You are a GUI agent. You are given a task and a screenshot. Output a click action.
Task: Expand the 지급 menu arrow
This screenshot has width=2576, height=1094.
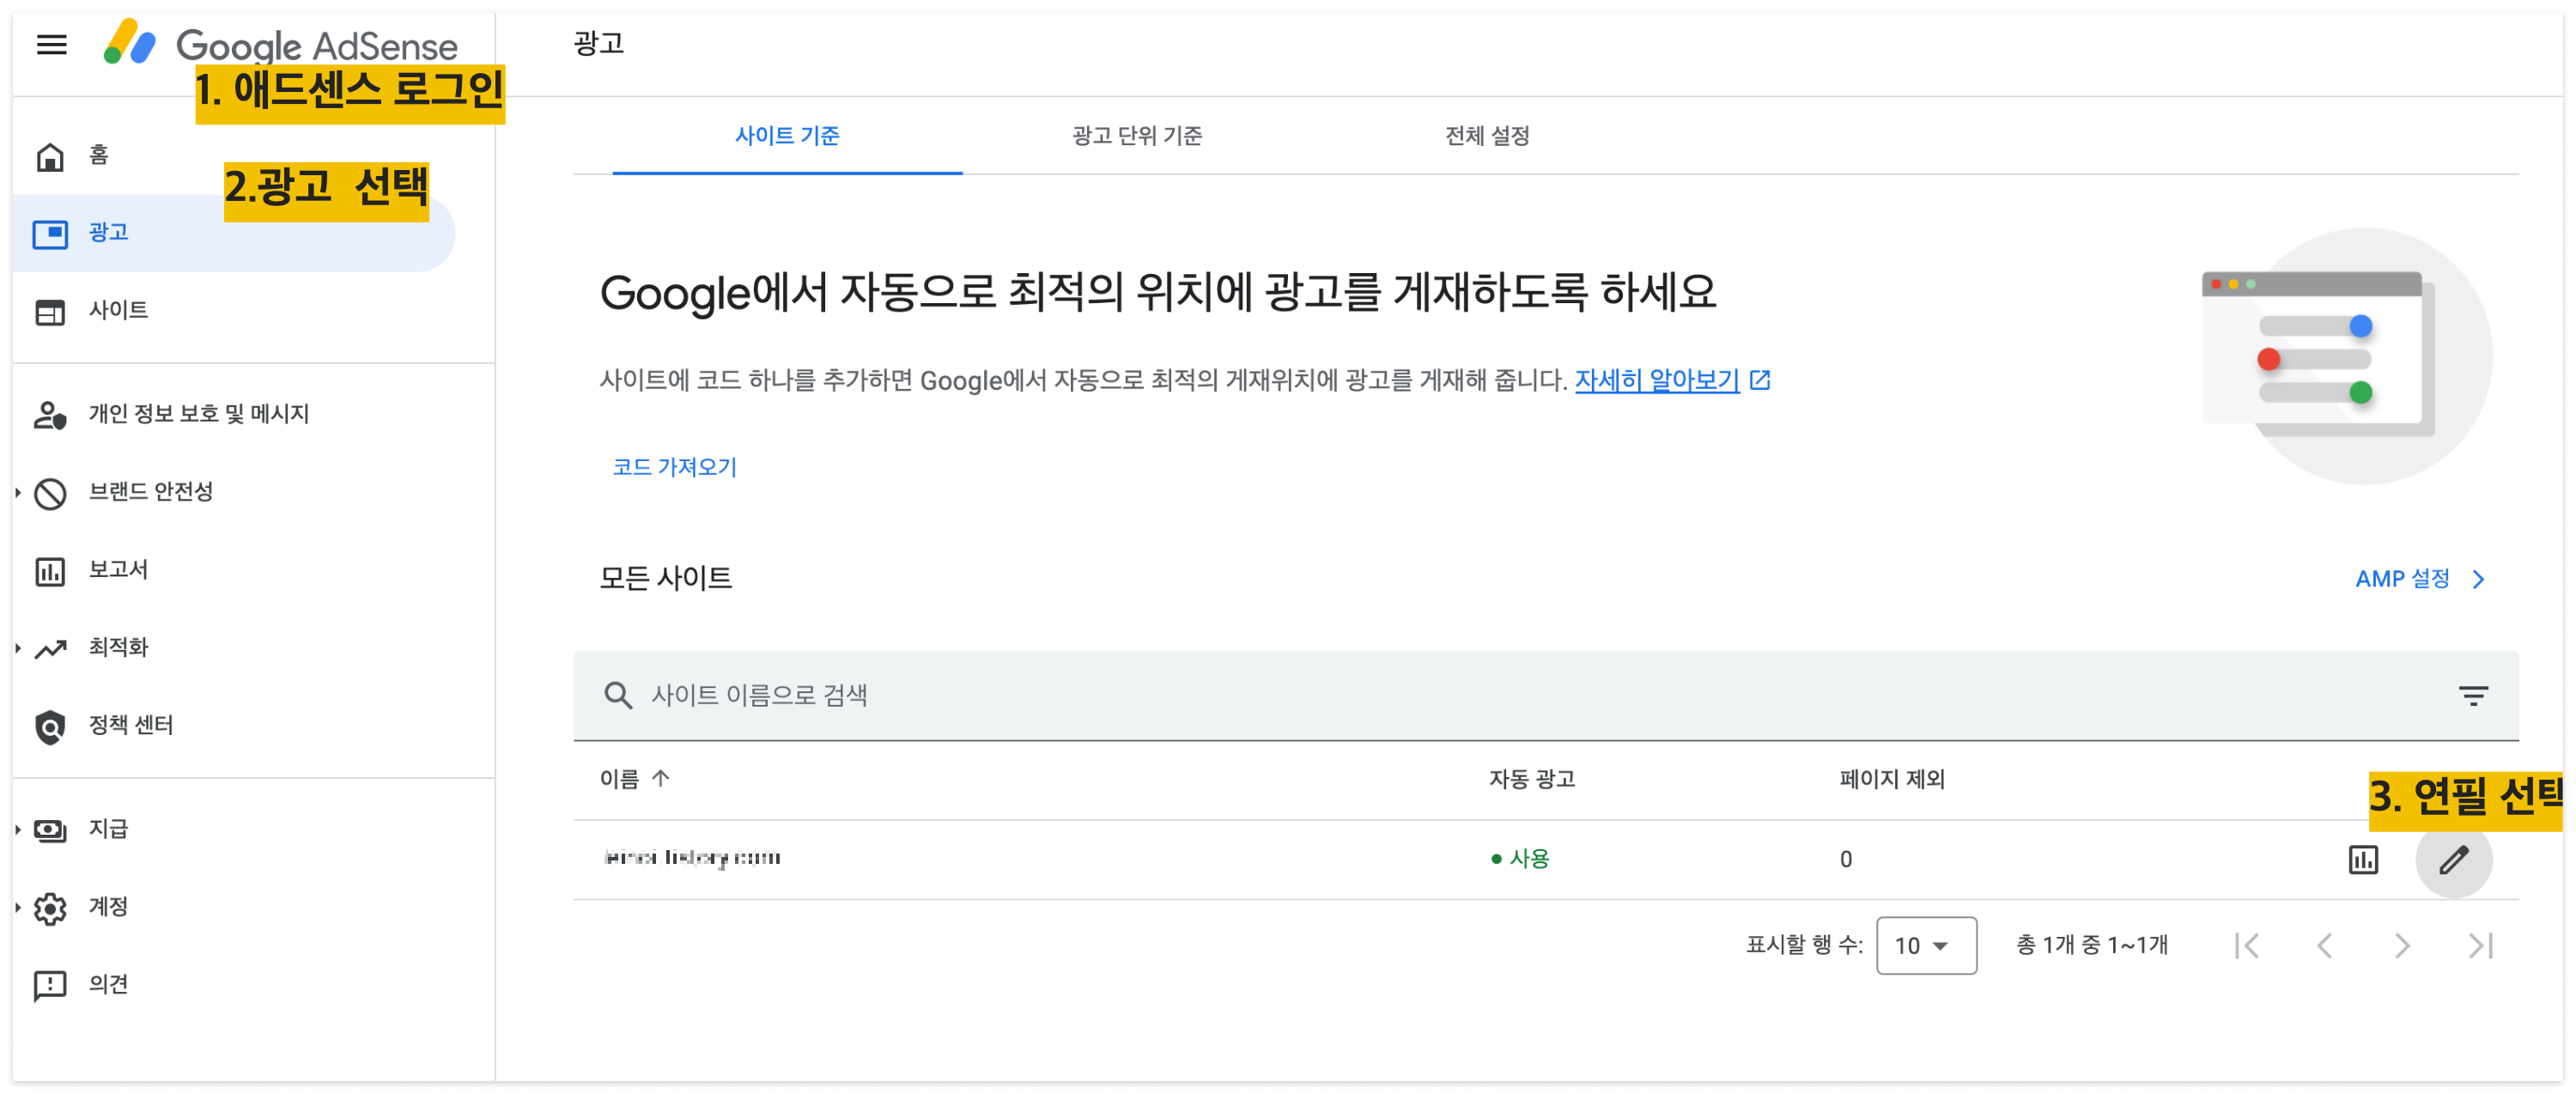coord(18,829)
